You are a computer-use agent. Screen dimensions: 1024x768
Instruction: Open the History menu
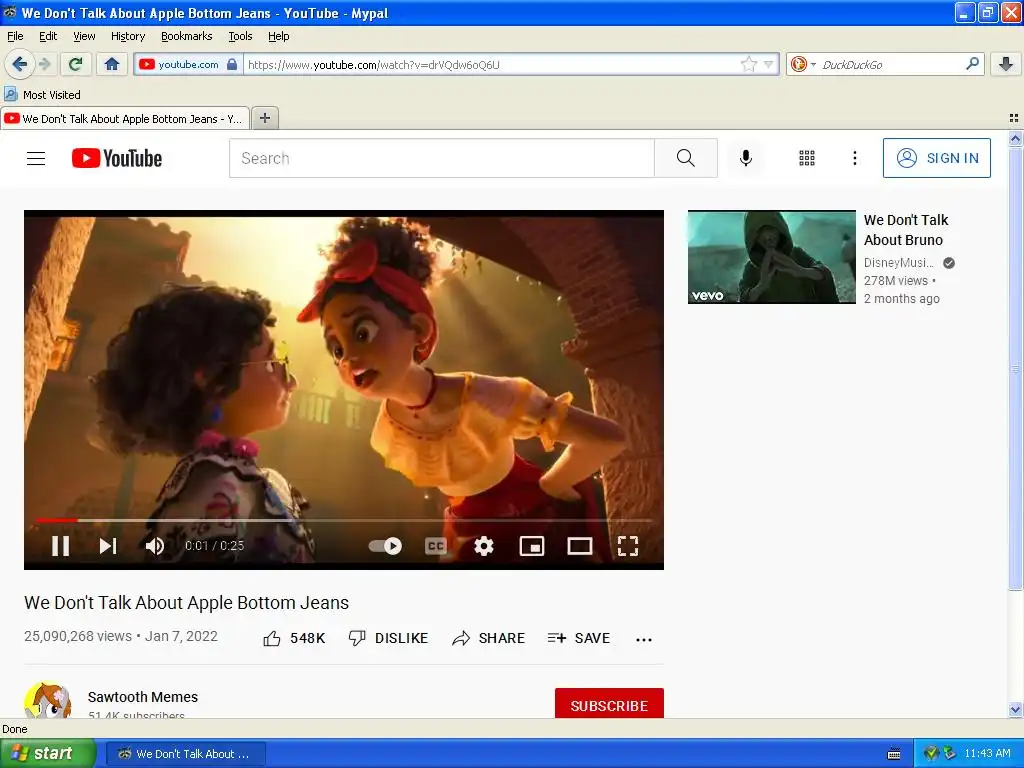point(128,37)
